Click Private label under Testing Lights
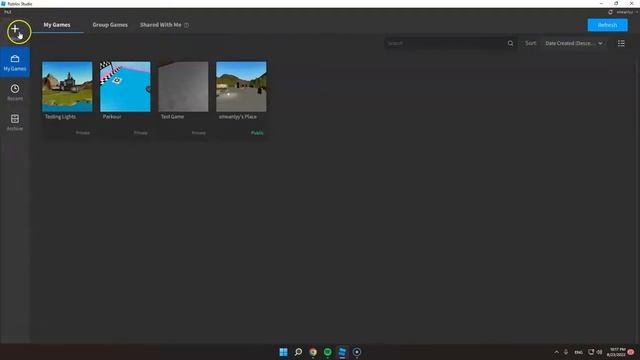The width and height of the screenshot is (640, 360). click(83, 133)
